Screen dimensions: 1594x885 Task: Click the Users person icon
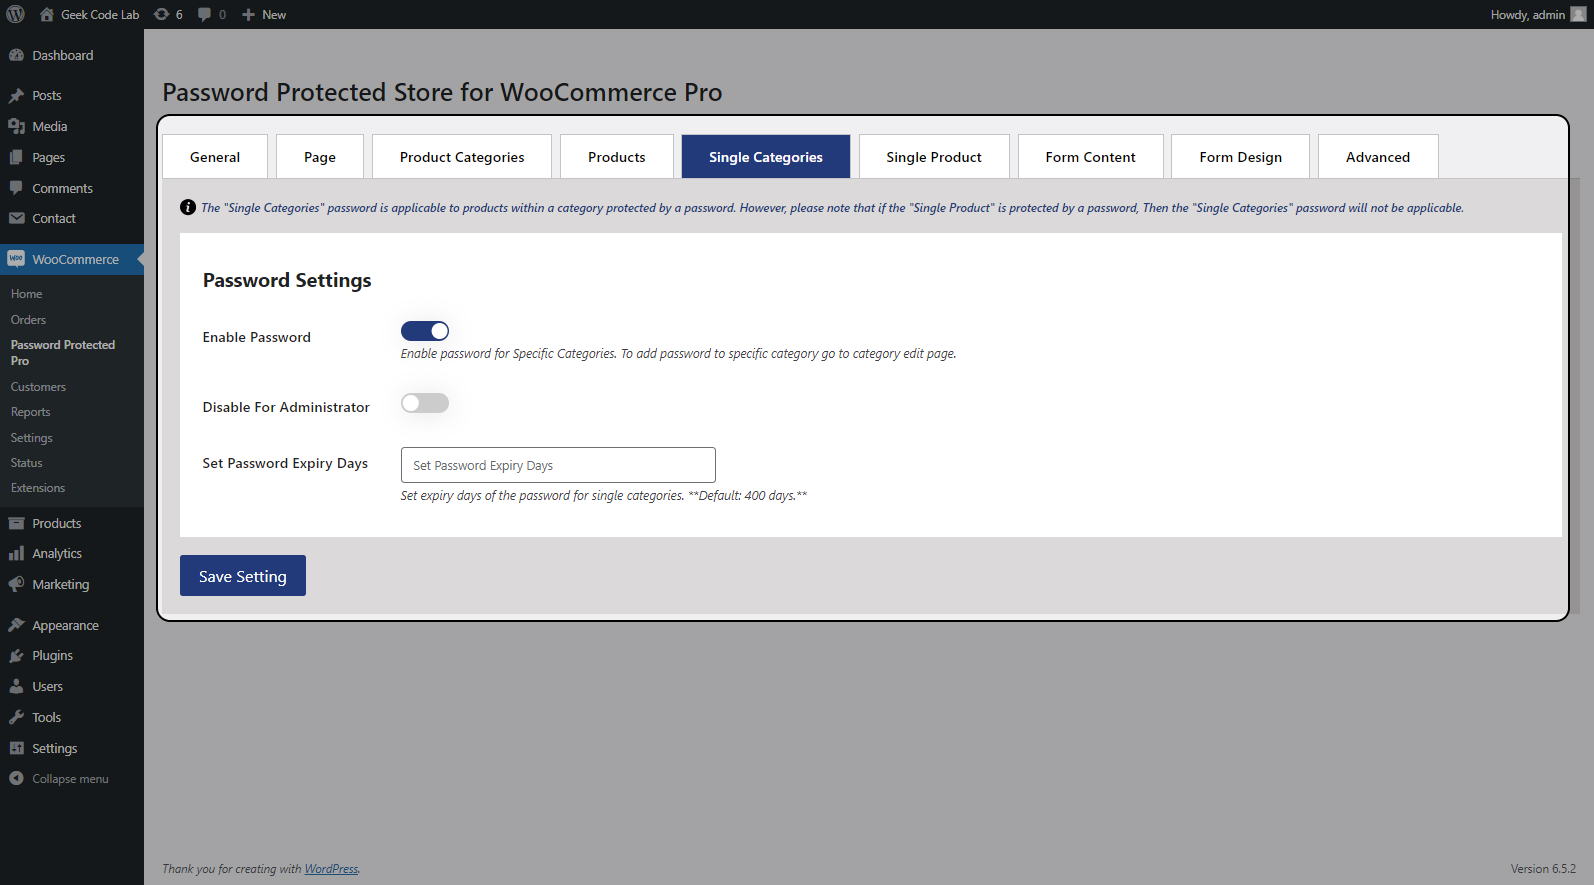[x=16, y=686]
